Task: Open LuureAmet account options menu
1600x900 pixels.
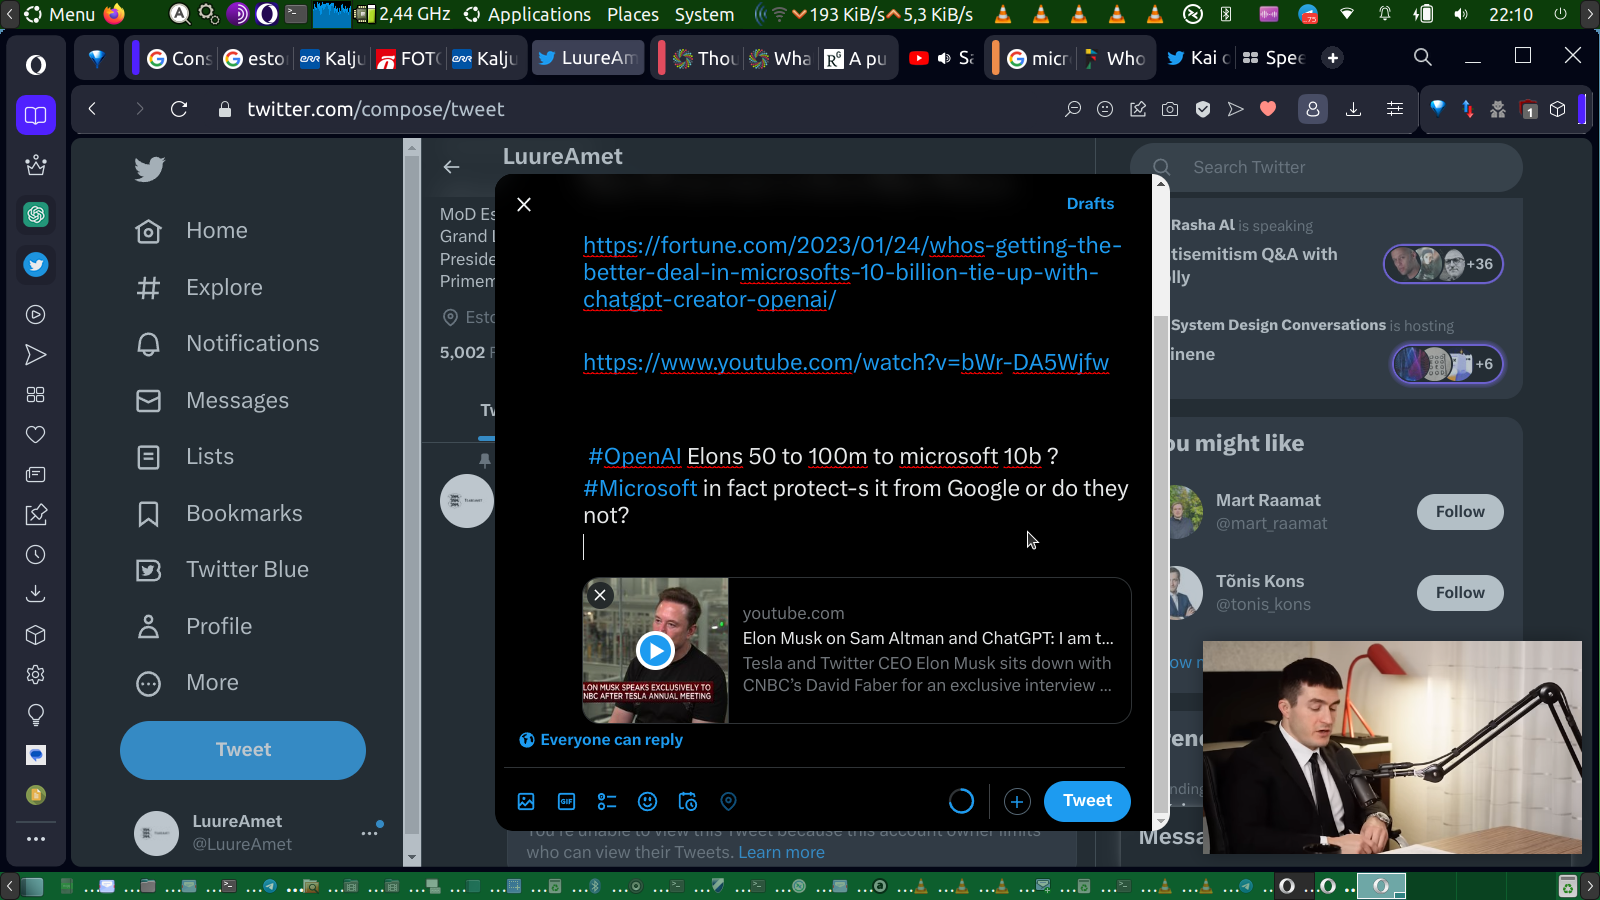Action: point(370,832)
